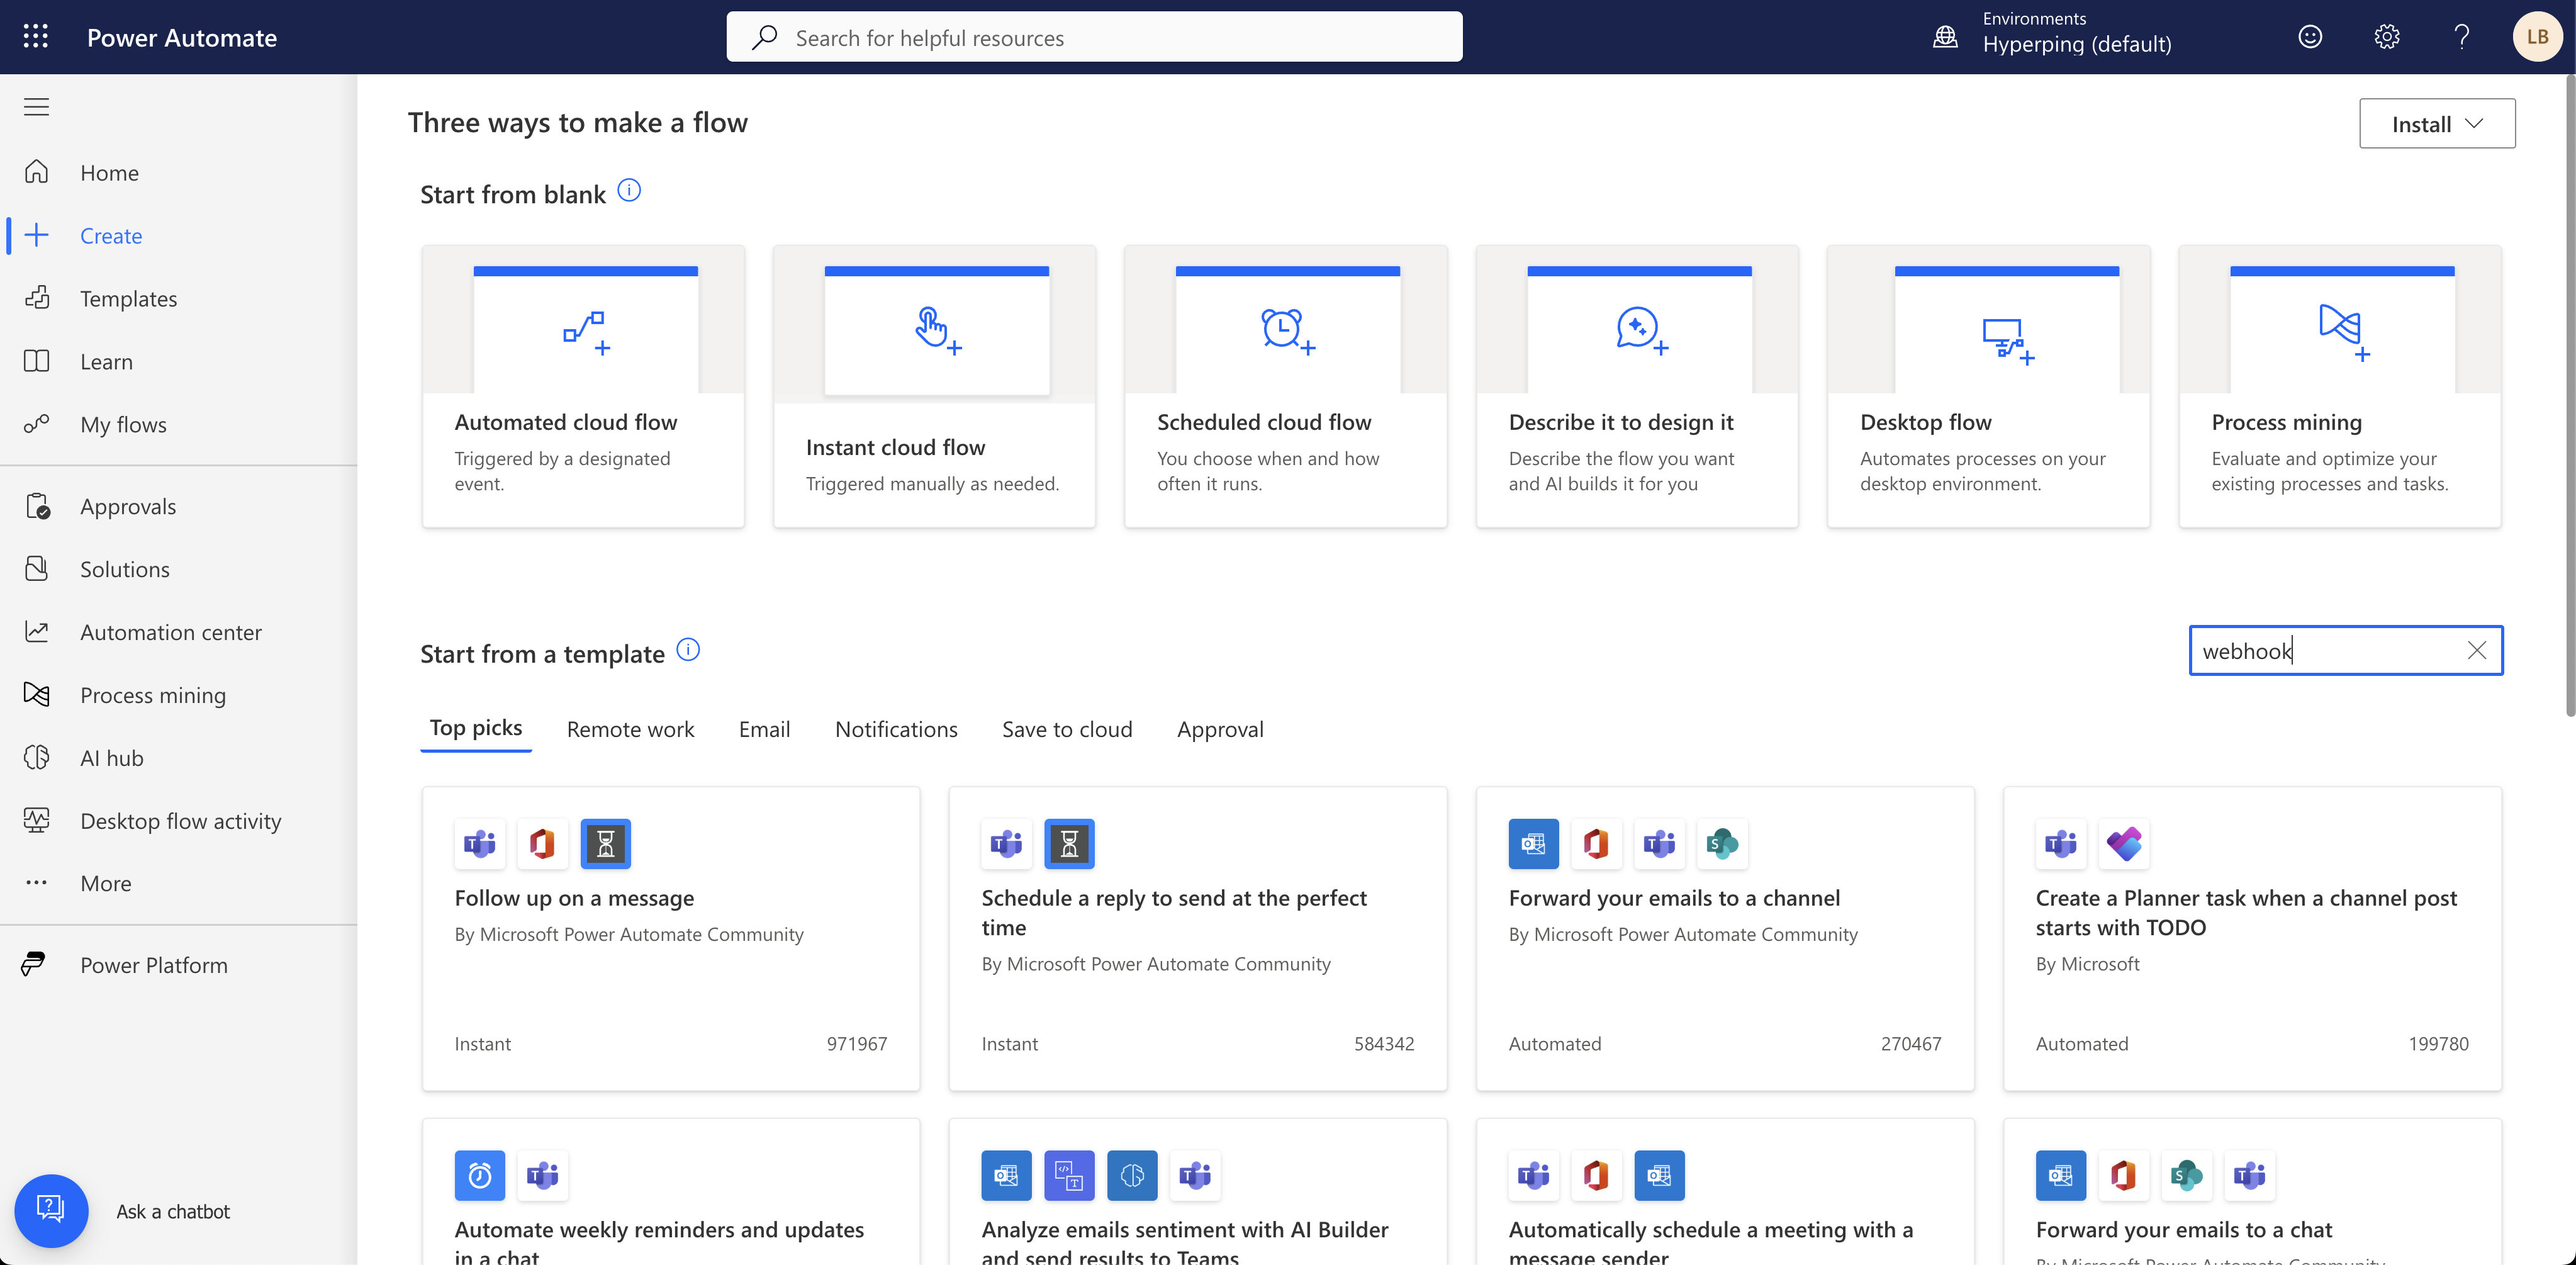Clear the webhook template search text

tap(2476, 651)
